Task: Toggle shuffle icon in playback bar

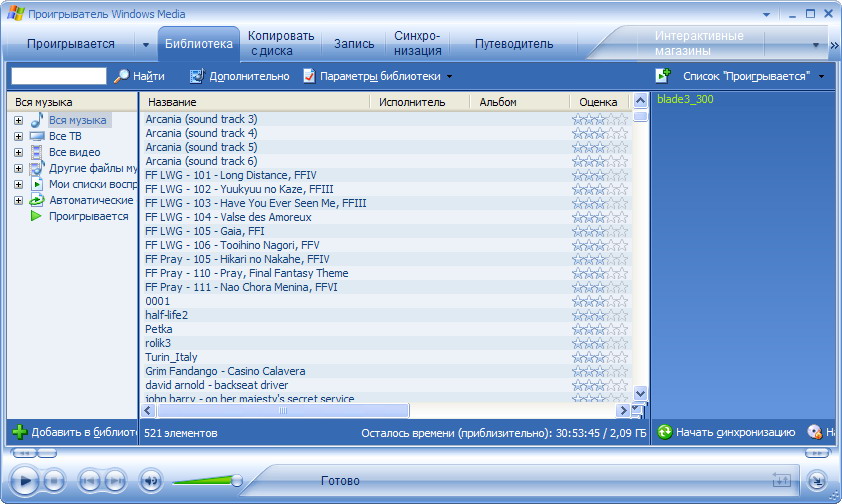Action: [x=781, y=480]
